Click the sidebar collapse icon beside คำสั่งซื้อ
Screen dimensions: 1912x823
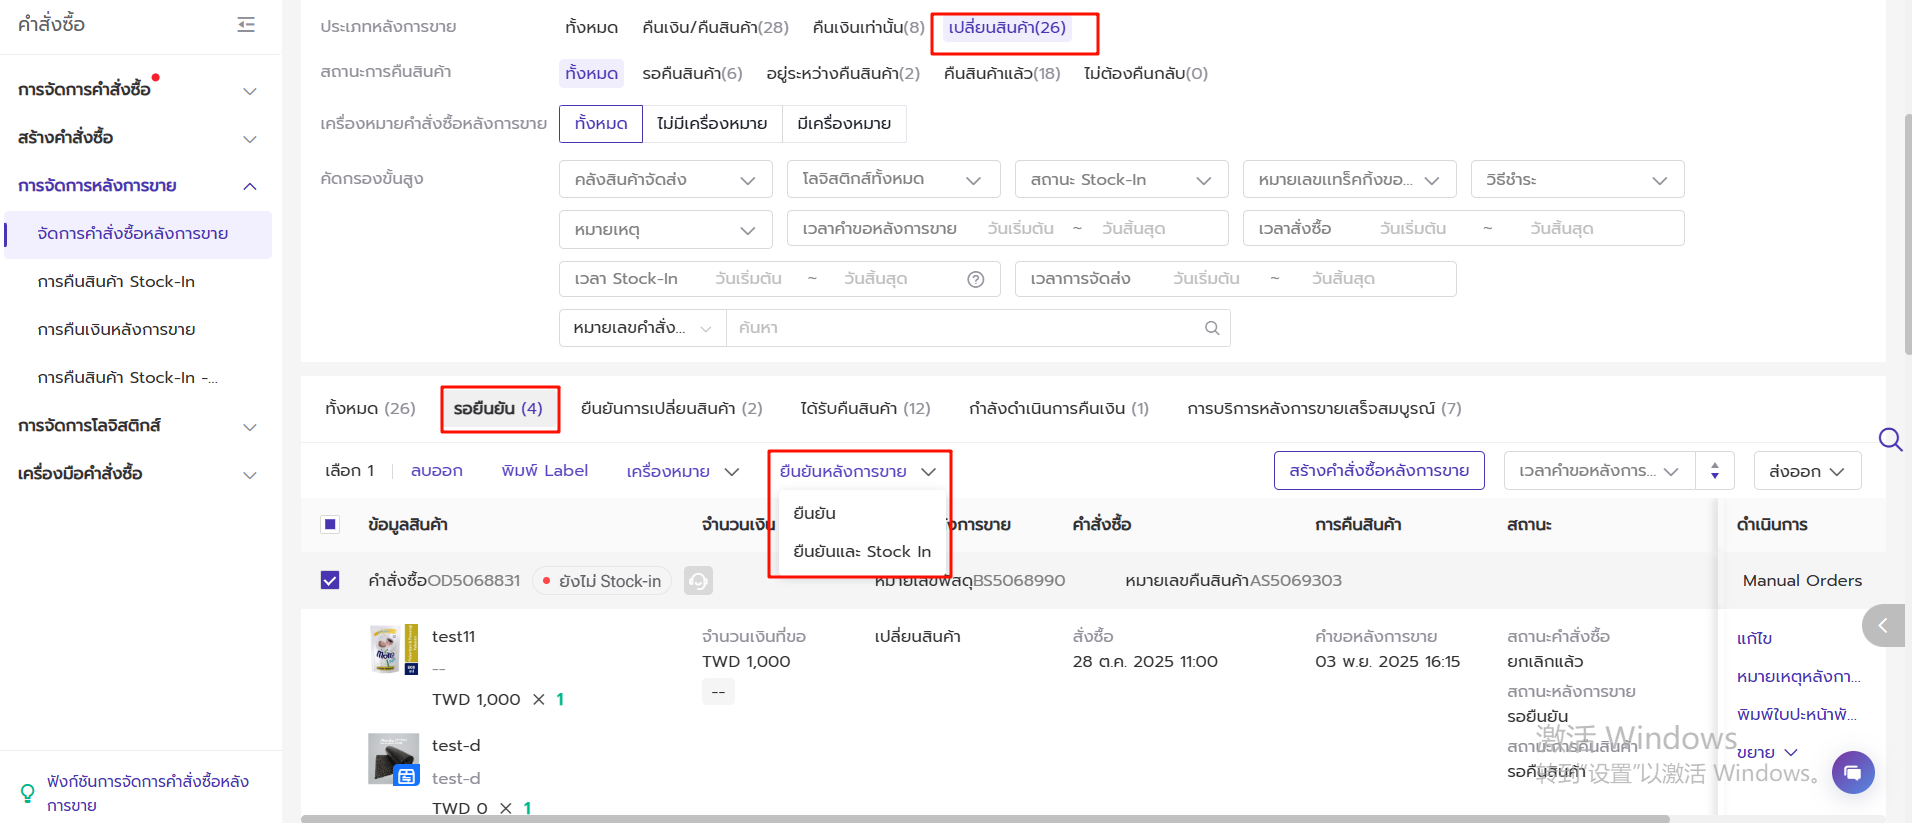click(x=246, y=25)
